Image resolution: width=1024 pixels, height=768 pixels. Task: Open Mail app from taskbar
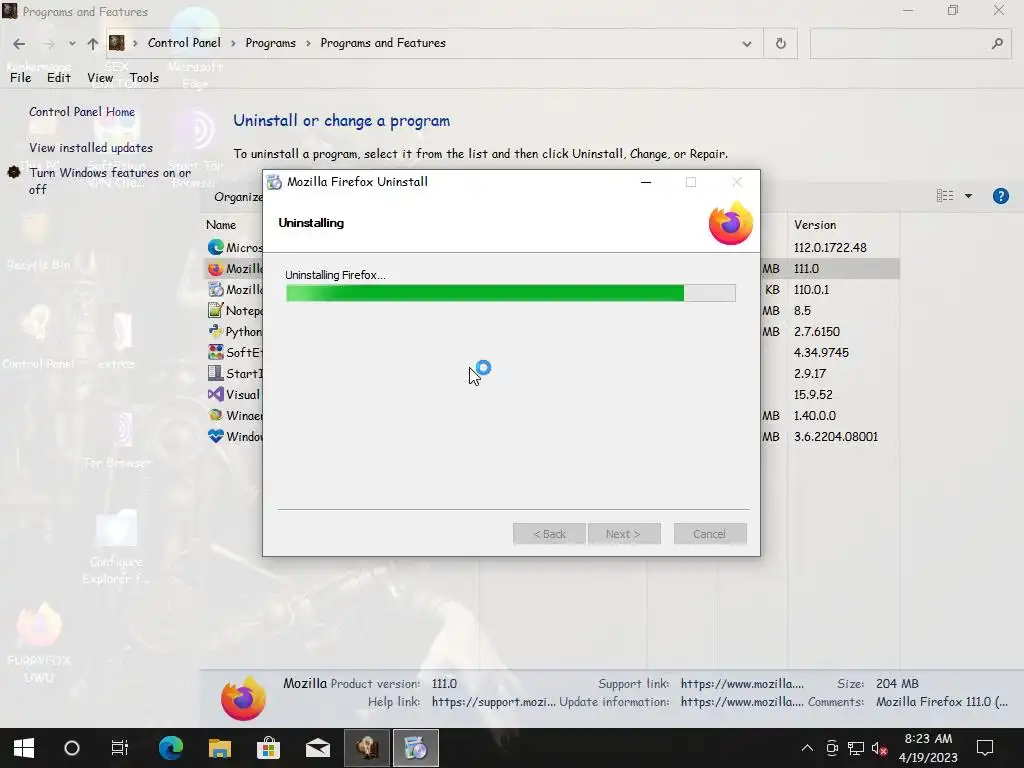click(317, 748)
